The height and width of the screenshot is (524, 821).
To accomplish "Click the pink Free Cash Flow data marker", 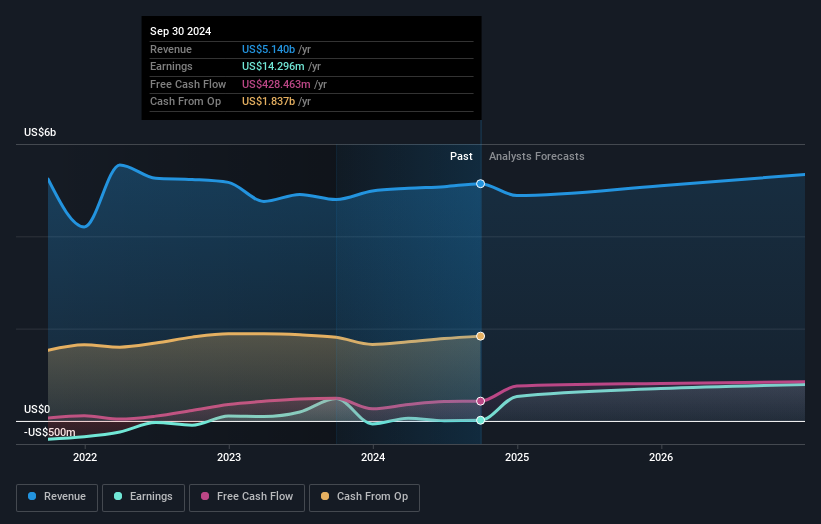I will click(x=480, y=401).
